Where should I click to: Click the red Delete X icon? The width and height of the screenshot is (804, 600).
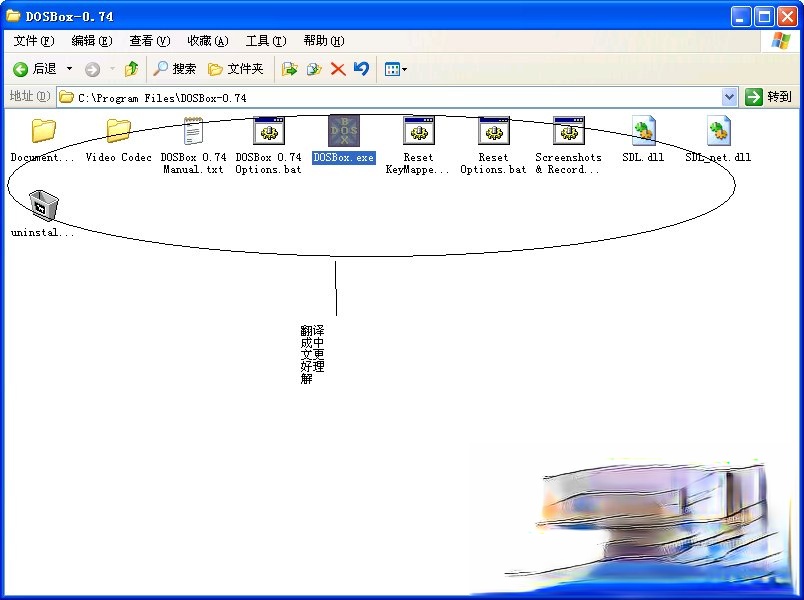(338, 69)
